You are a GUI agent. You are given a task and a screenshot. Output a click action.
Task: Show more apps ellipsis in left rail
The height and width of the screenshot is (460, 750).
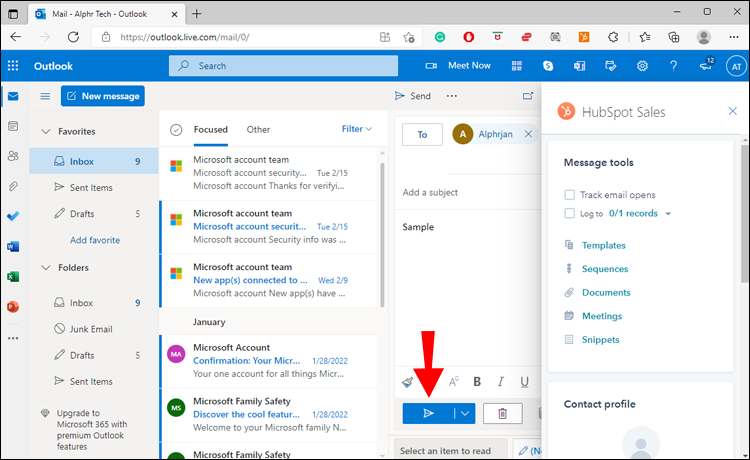click(13, 338)
